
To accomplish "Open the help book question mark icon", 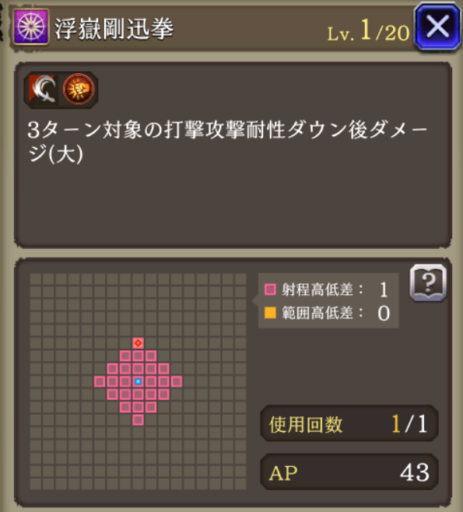I will 428,283.
